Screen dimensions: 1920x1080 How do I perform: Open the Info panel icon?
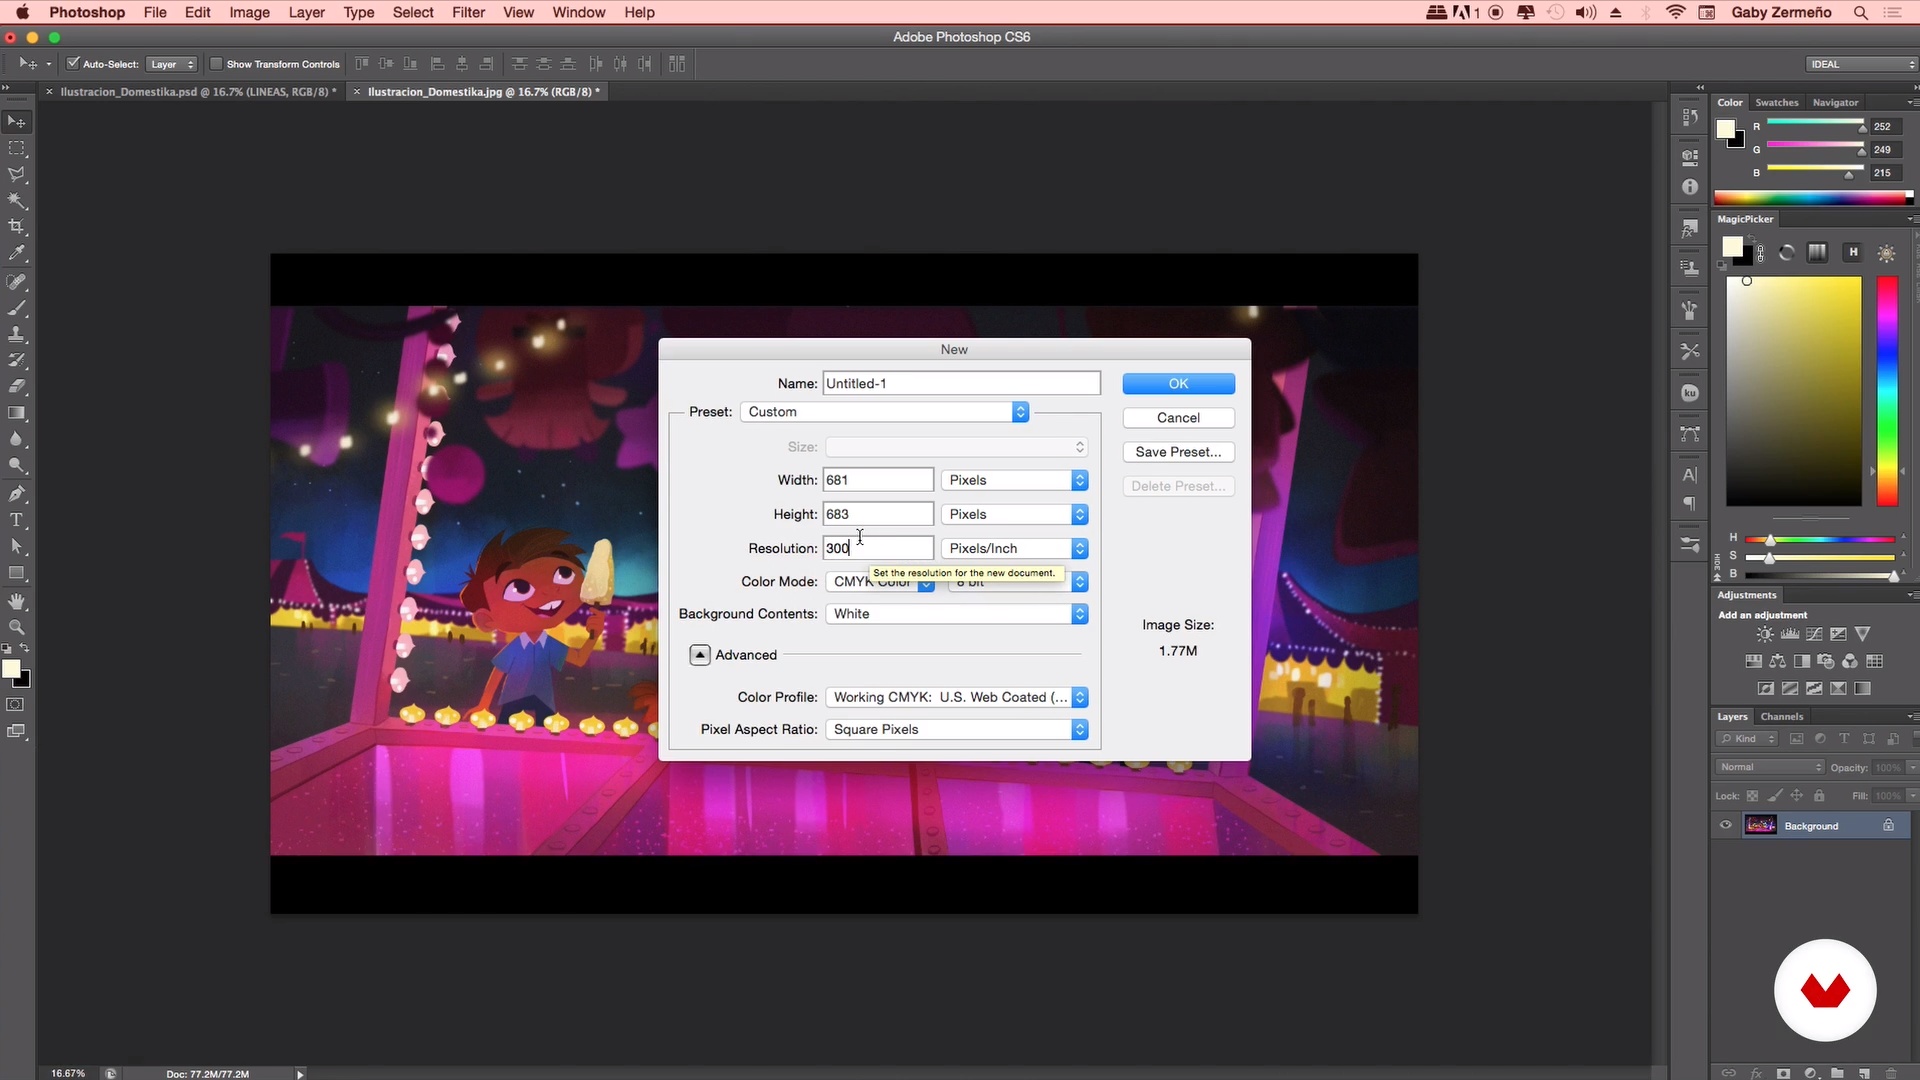(x=1689, y=187)
